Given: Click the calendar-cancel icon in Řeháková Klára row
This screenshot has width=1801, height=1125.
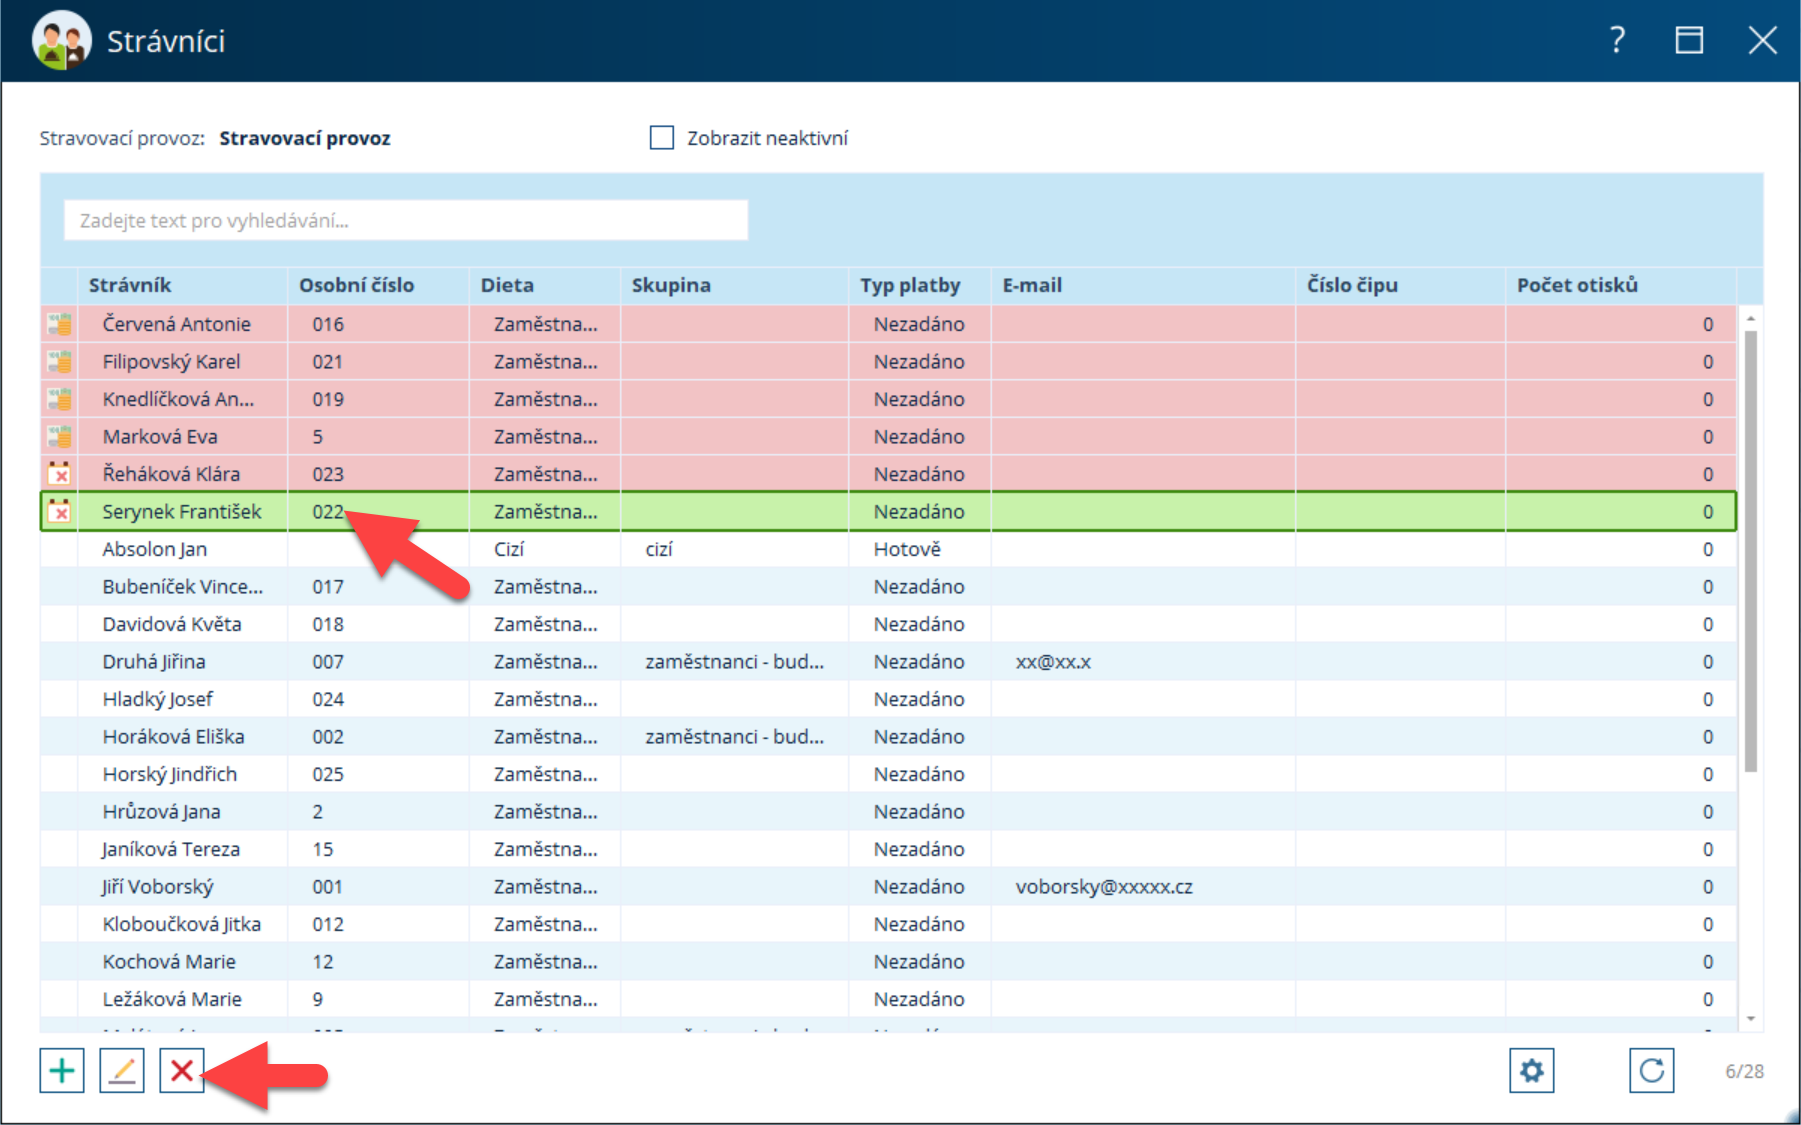Looking at the screenshot, I should coord(60,473).
